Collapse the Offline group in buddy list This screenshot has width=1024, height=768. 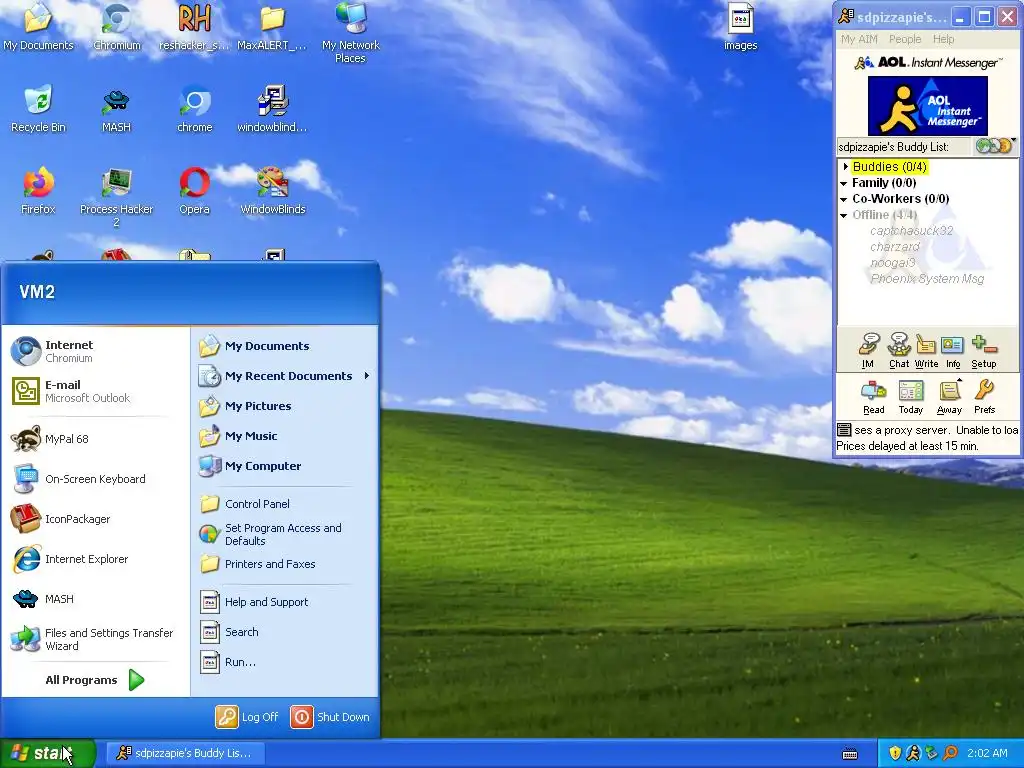tap(844, 216)
